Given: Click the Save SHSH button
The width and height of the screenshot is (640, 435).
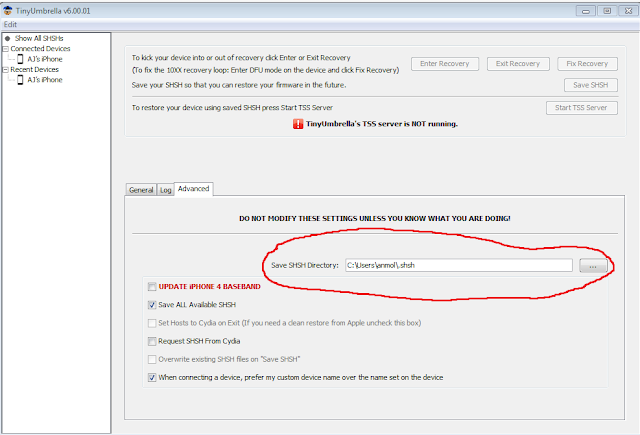Looking at the screenshot, I should [x=591, y=85].
